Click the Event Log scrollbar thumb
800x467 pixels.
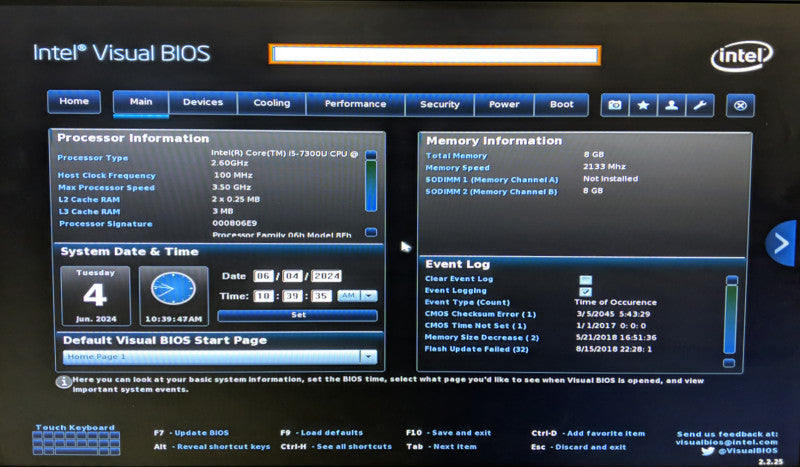731,319
